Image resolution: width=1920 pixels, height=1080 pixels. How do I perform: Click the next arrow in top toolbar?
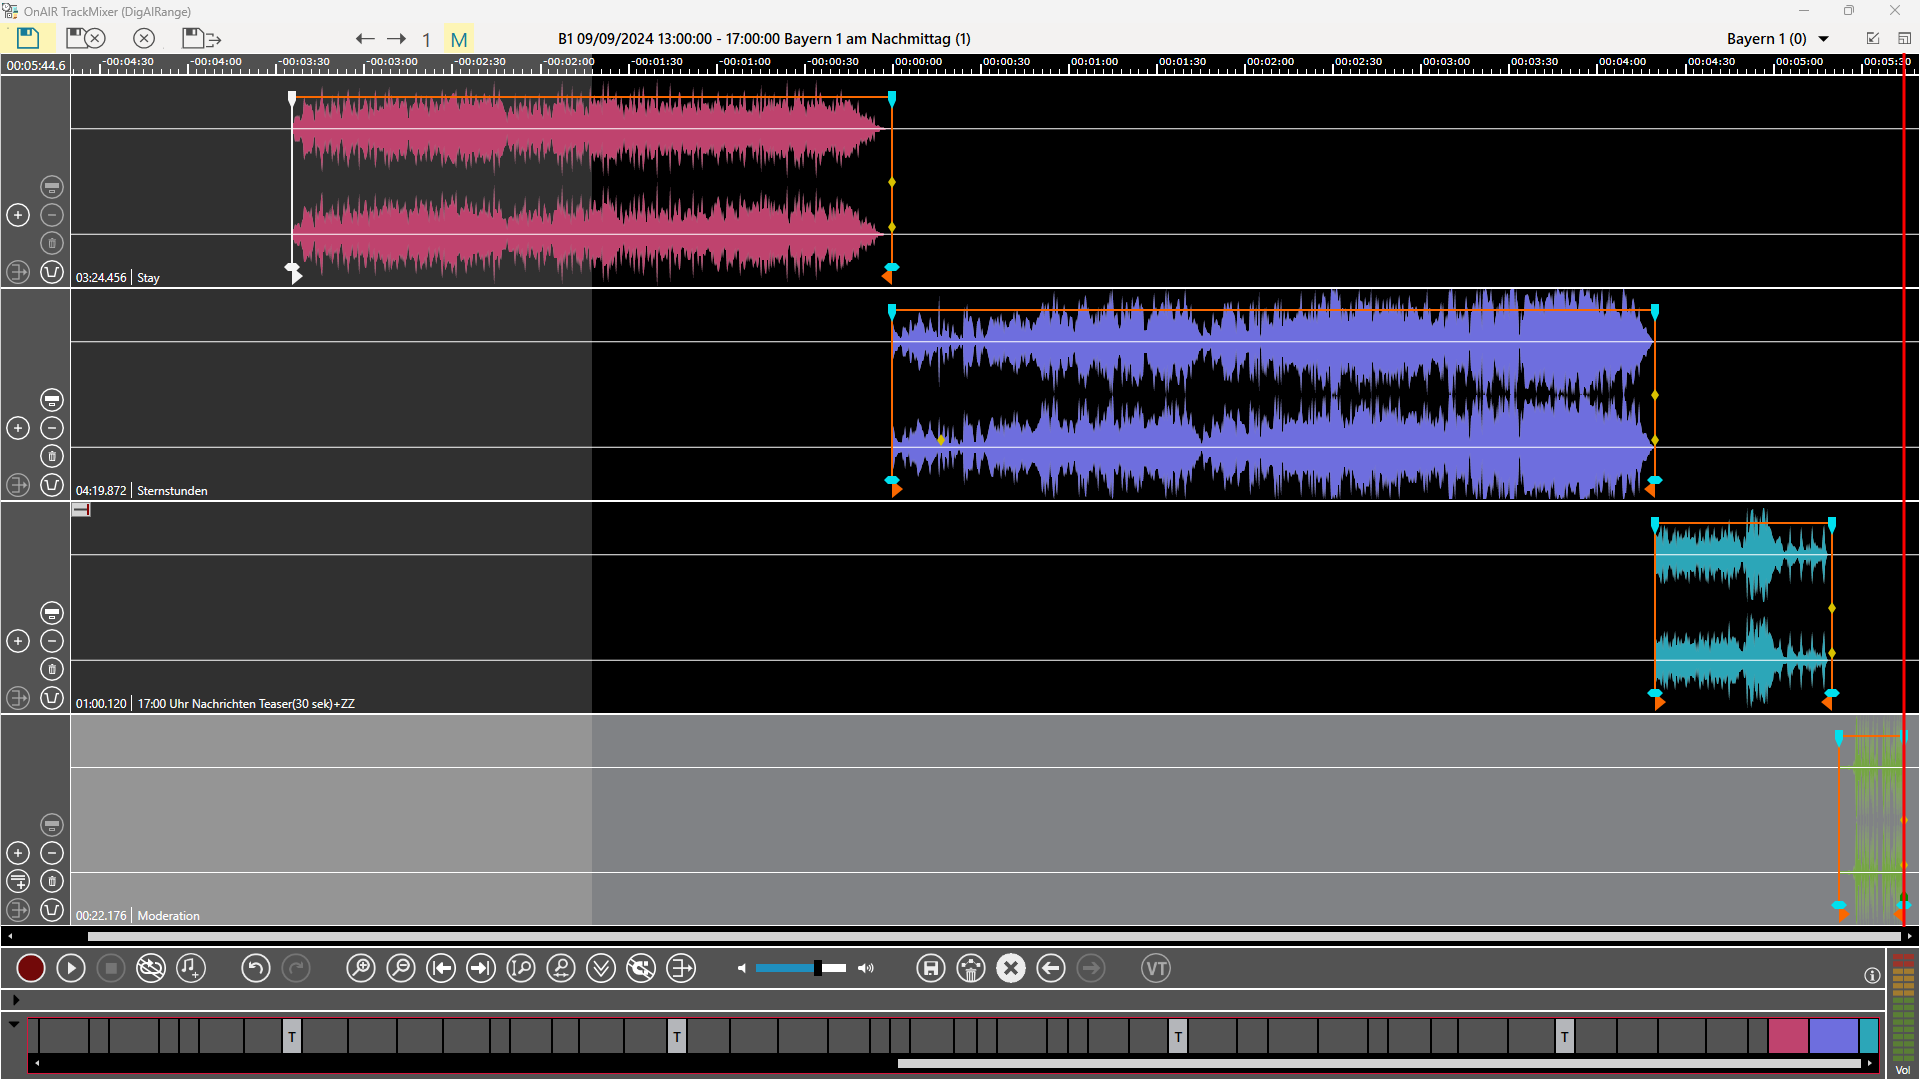(397, 39)
